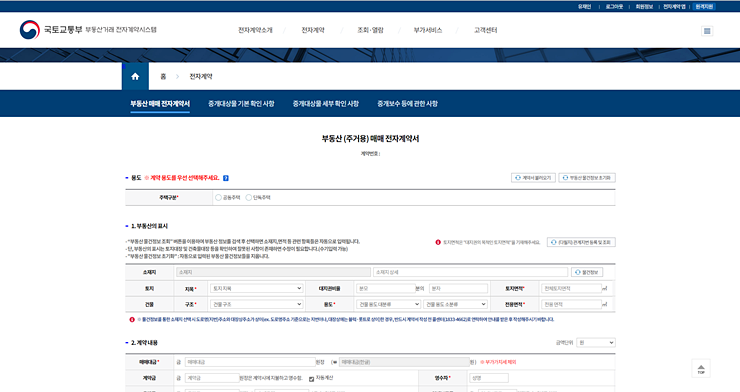Open the 부가서비스 menu
Image resolution: width=740 pixels, height=392 pixels.
(428, 30)
